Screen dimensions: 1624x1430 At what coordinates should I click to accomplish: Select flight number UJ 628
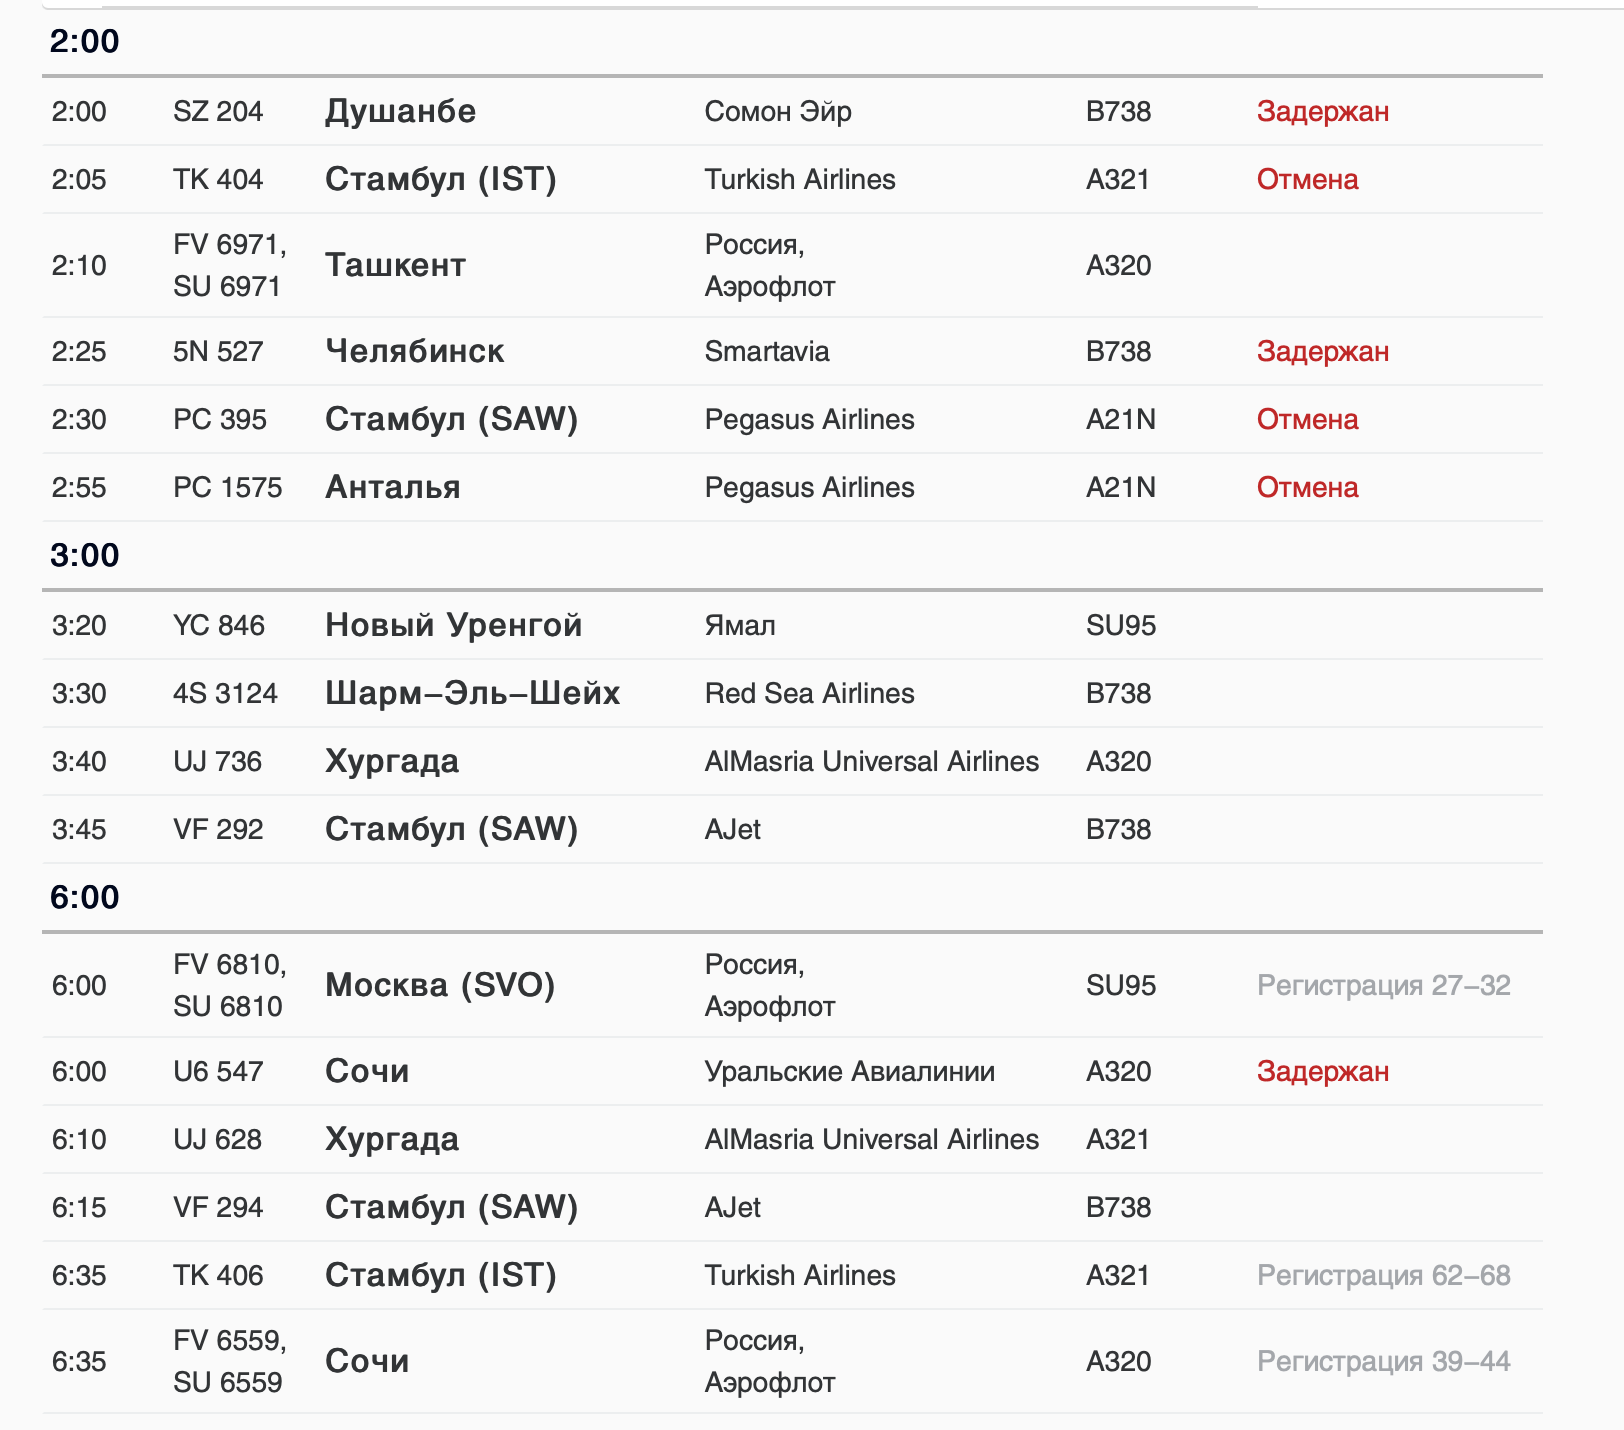coord(217,1139)
